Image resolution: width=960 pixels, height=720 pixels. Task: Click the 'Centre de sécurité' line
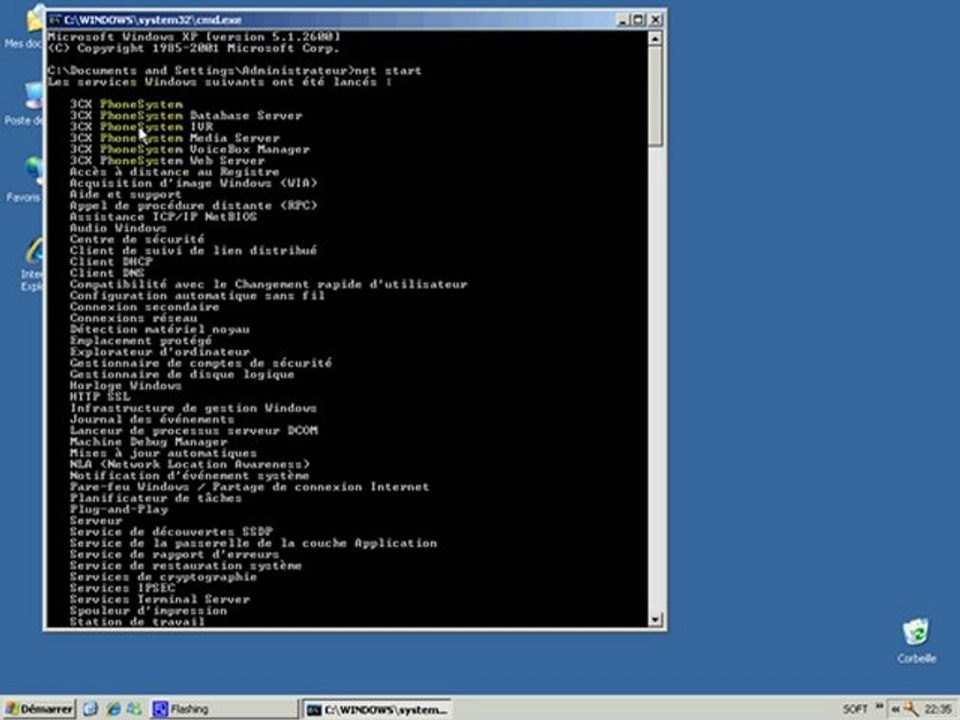137,239
